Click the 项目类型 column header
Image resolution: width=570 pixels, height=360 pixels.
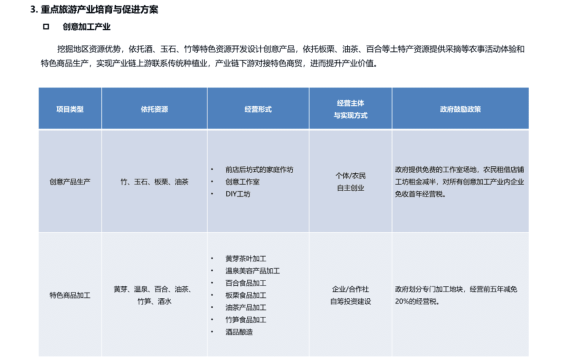[x=70, y=109]
